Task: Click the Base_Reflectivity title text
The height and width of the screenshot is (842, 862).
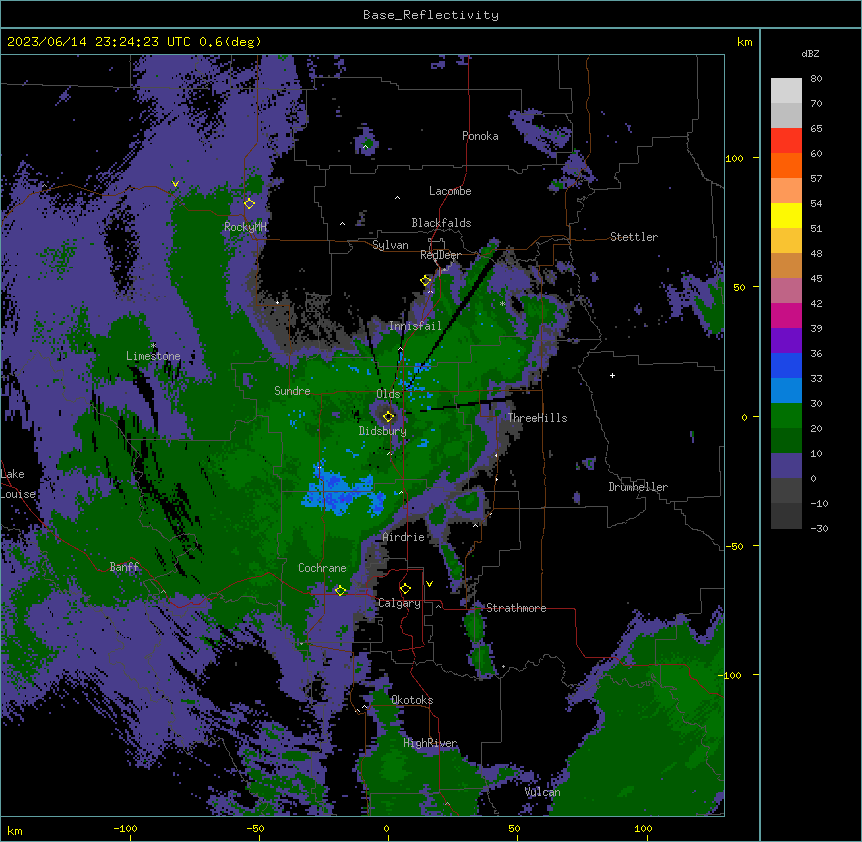Action: (x=431, y=15)
